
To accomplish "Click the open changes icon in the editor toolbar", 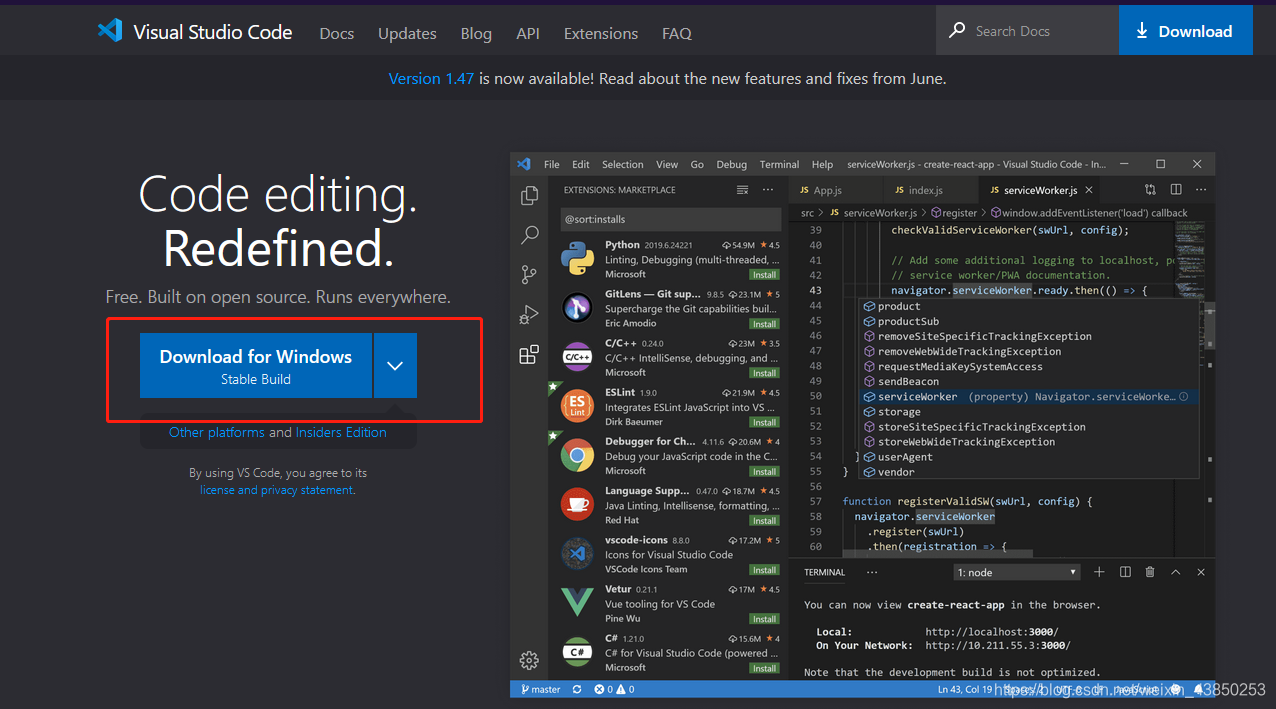I will click(x=1150, y=190).
